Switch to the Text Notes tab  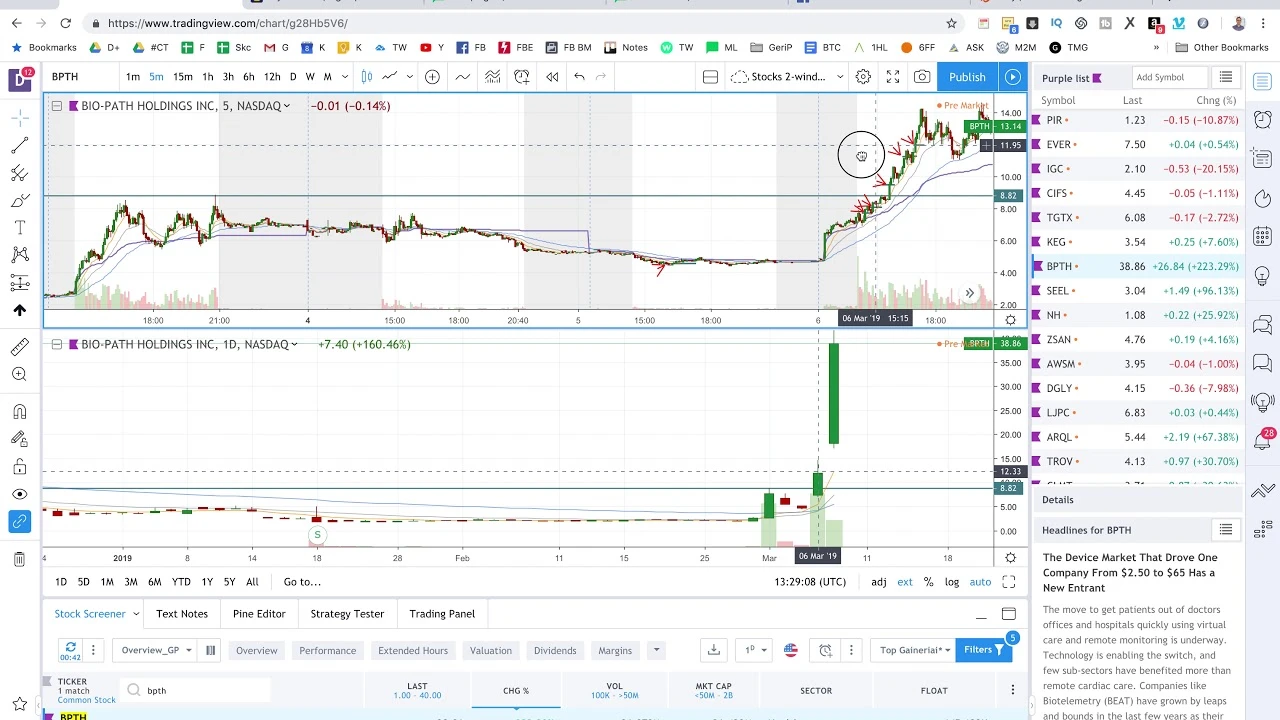pyautogui.click(x=182, y=614)
